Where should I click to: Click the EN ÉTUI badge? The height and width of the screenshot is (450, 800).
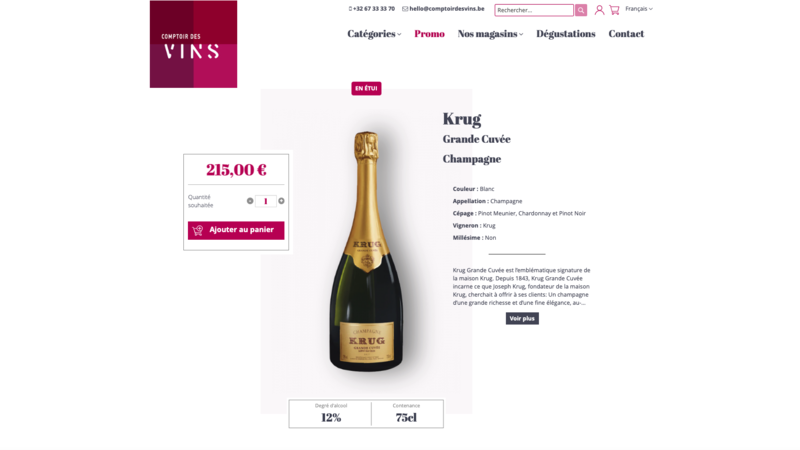point(366,88)
